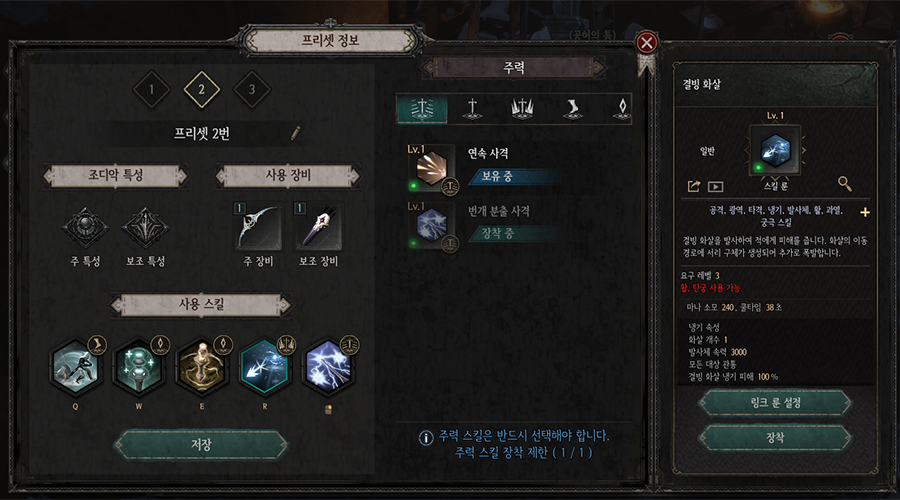Select the 연속 사격 skill entry
The height and width of the screenshot is (500, 900).
point(482,168)
